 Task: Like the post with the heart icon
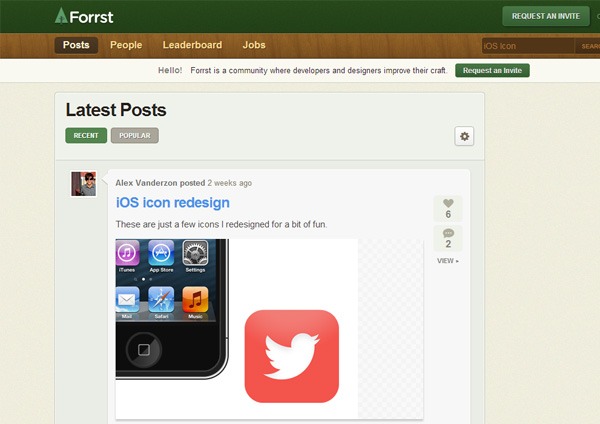(x=448, y=204)
